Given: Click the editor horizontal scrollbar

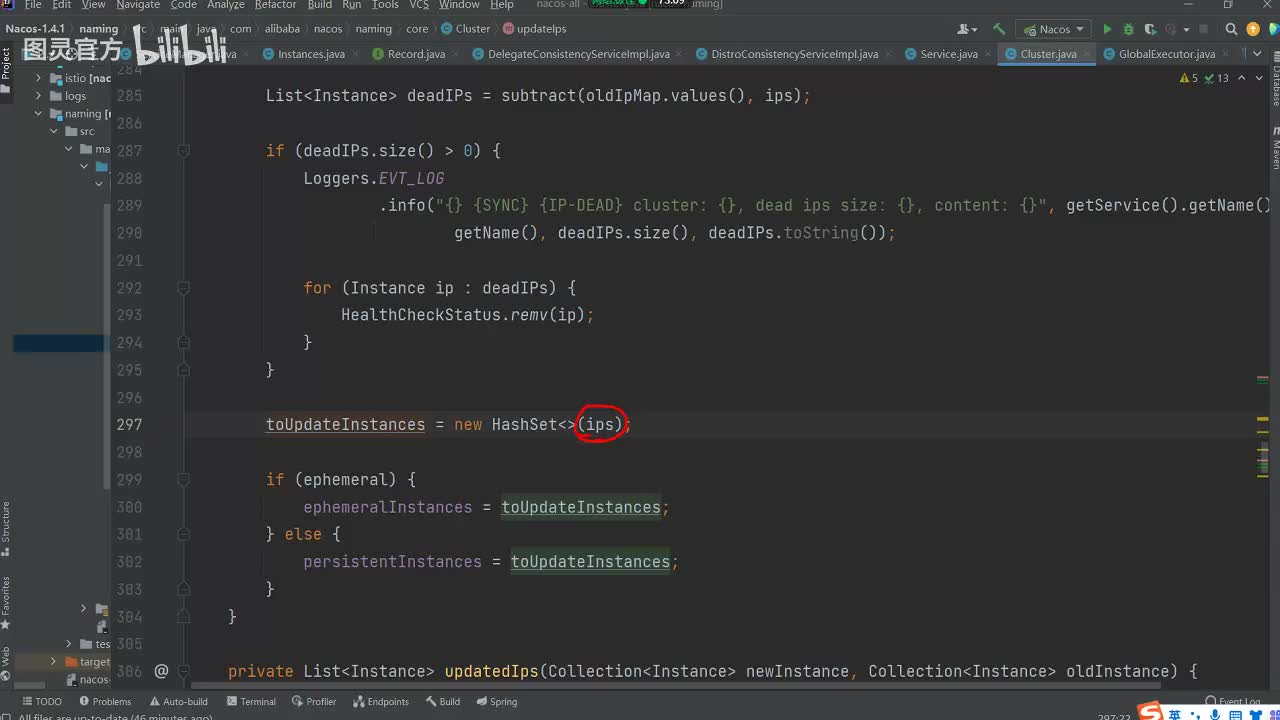Looking at the screenshot, I should pos(675,688).
